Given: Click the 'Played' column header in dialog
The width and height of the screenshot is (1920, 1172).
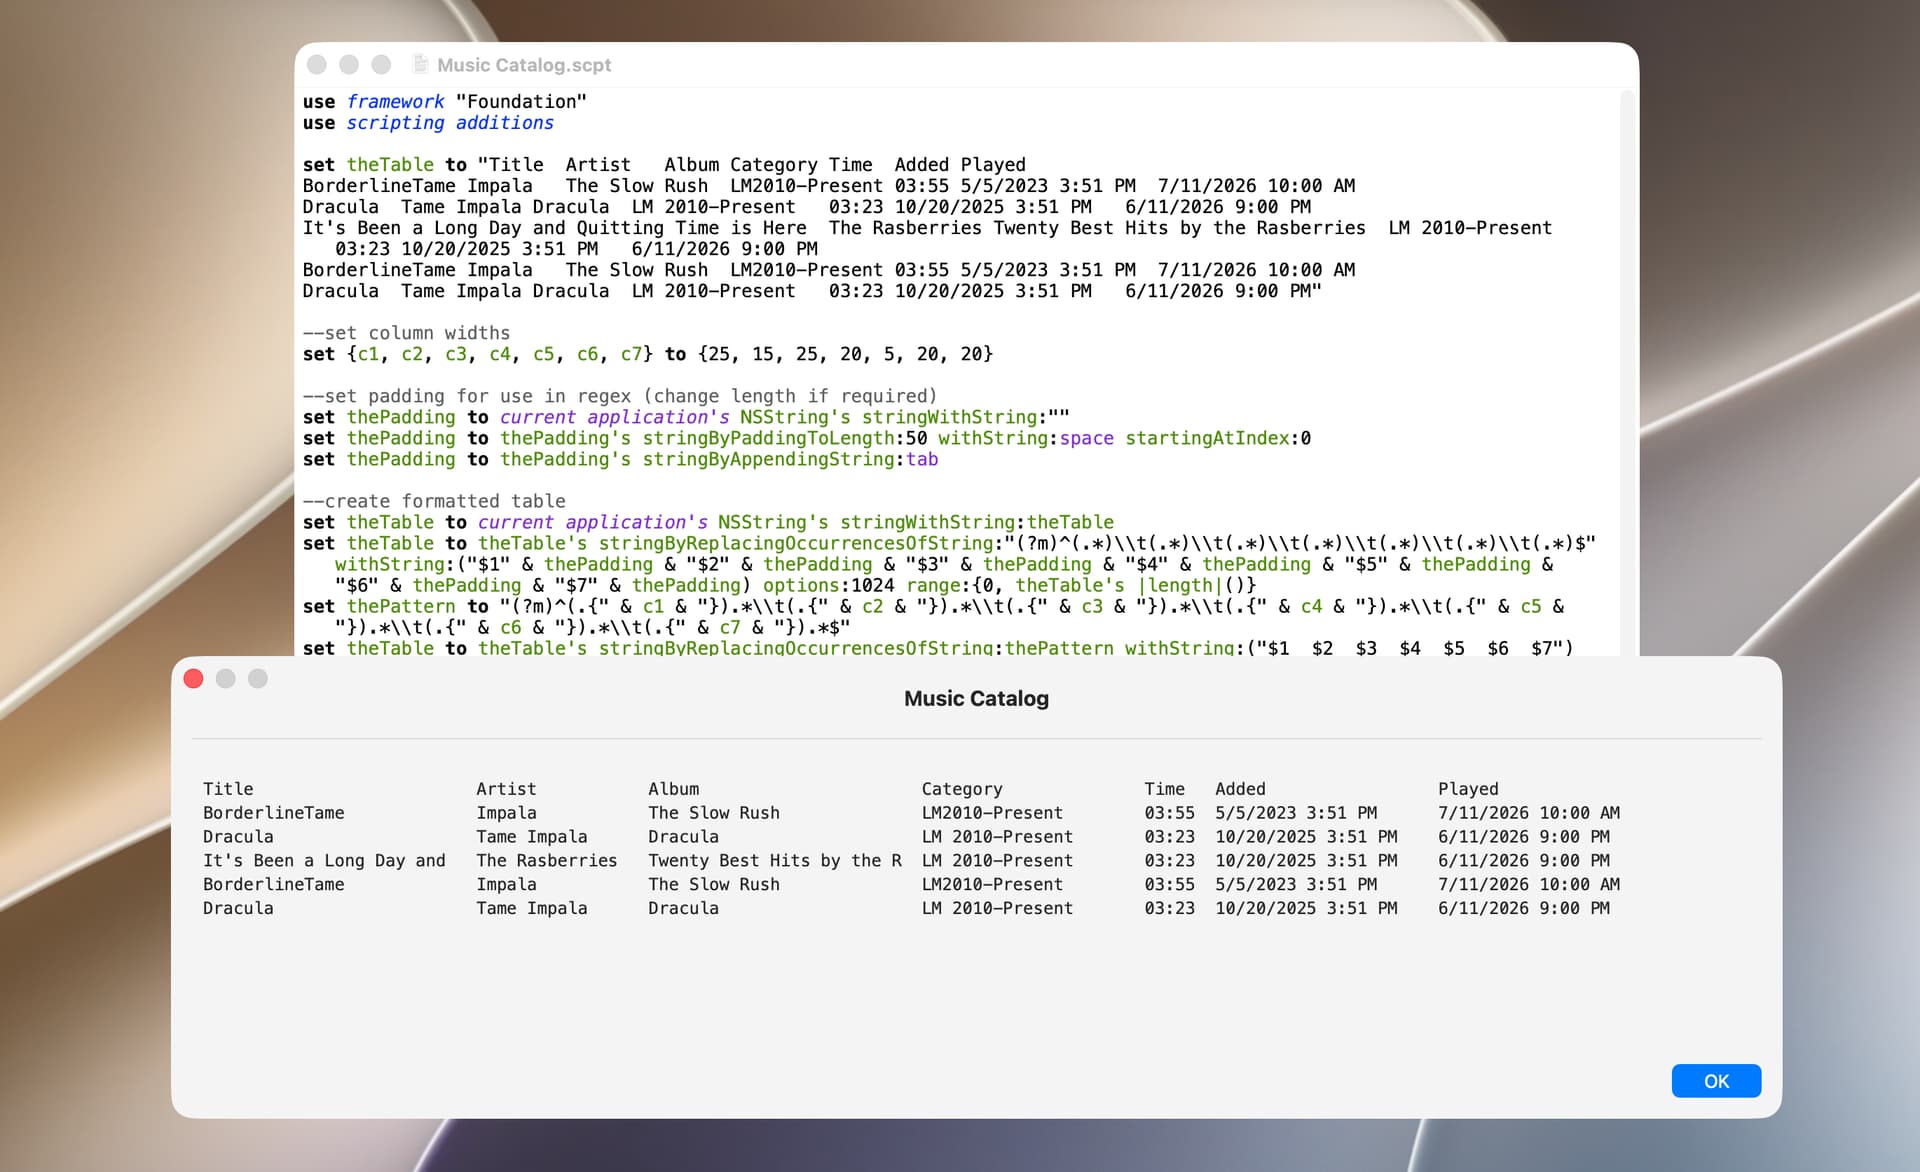Looking at the screenshot, I should tap(1468, 789).
